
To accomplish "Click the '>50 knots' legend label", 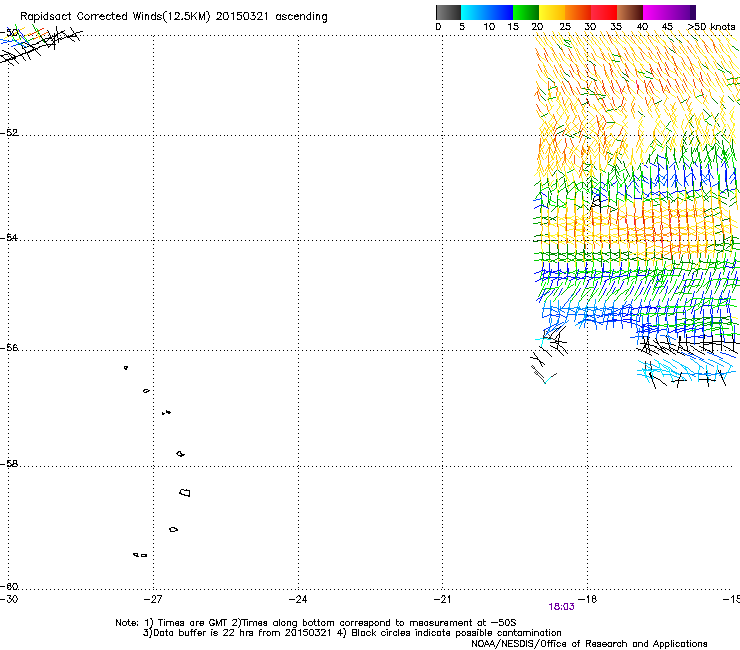I will pos(711,27).
